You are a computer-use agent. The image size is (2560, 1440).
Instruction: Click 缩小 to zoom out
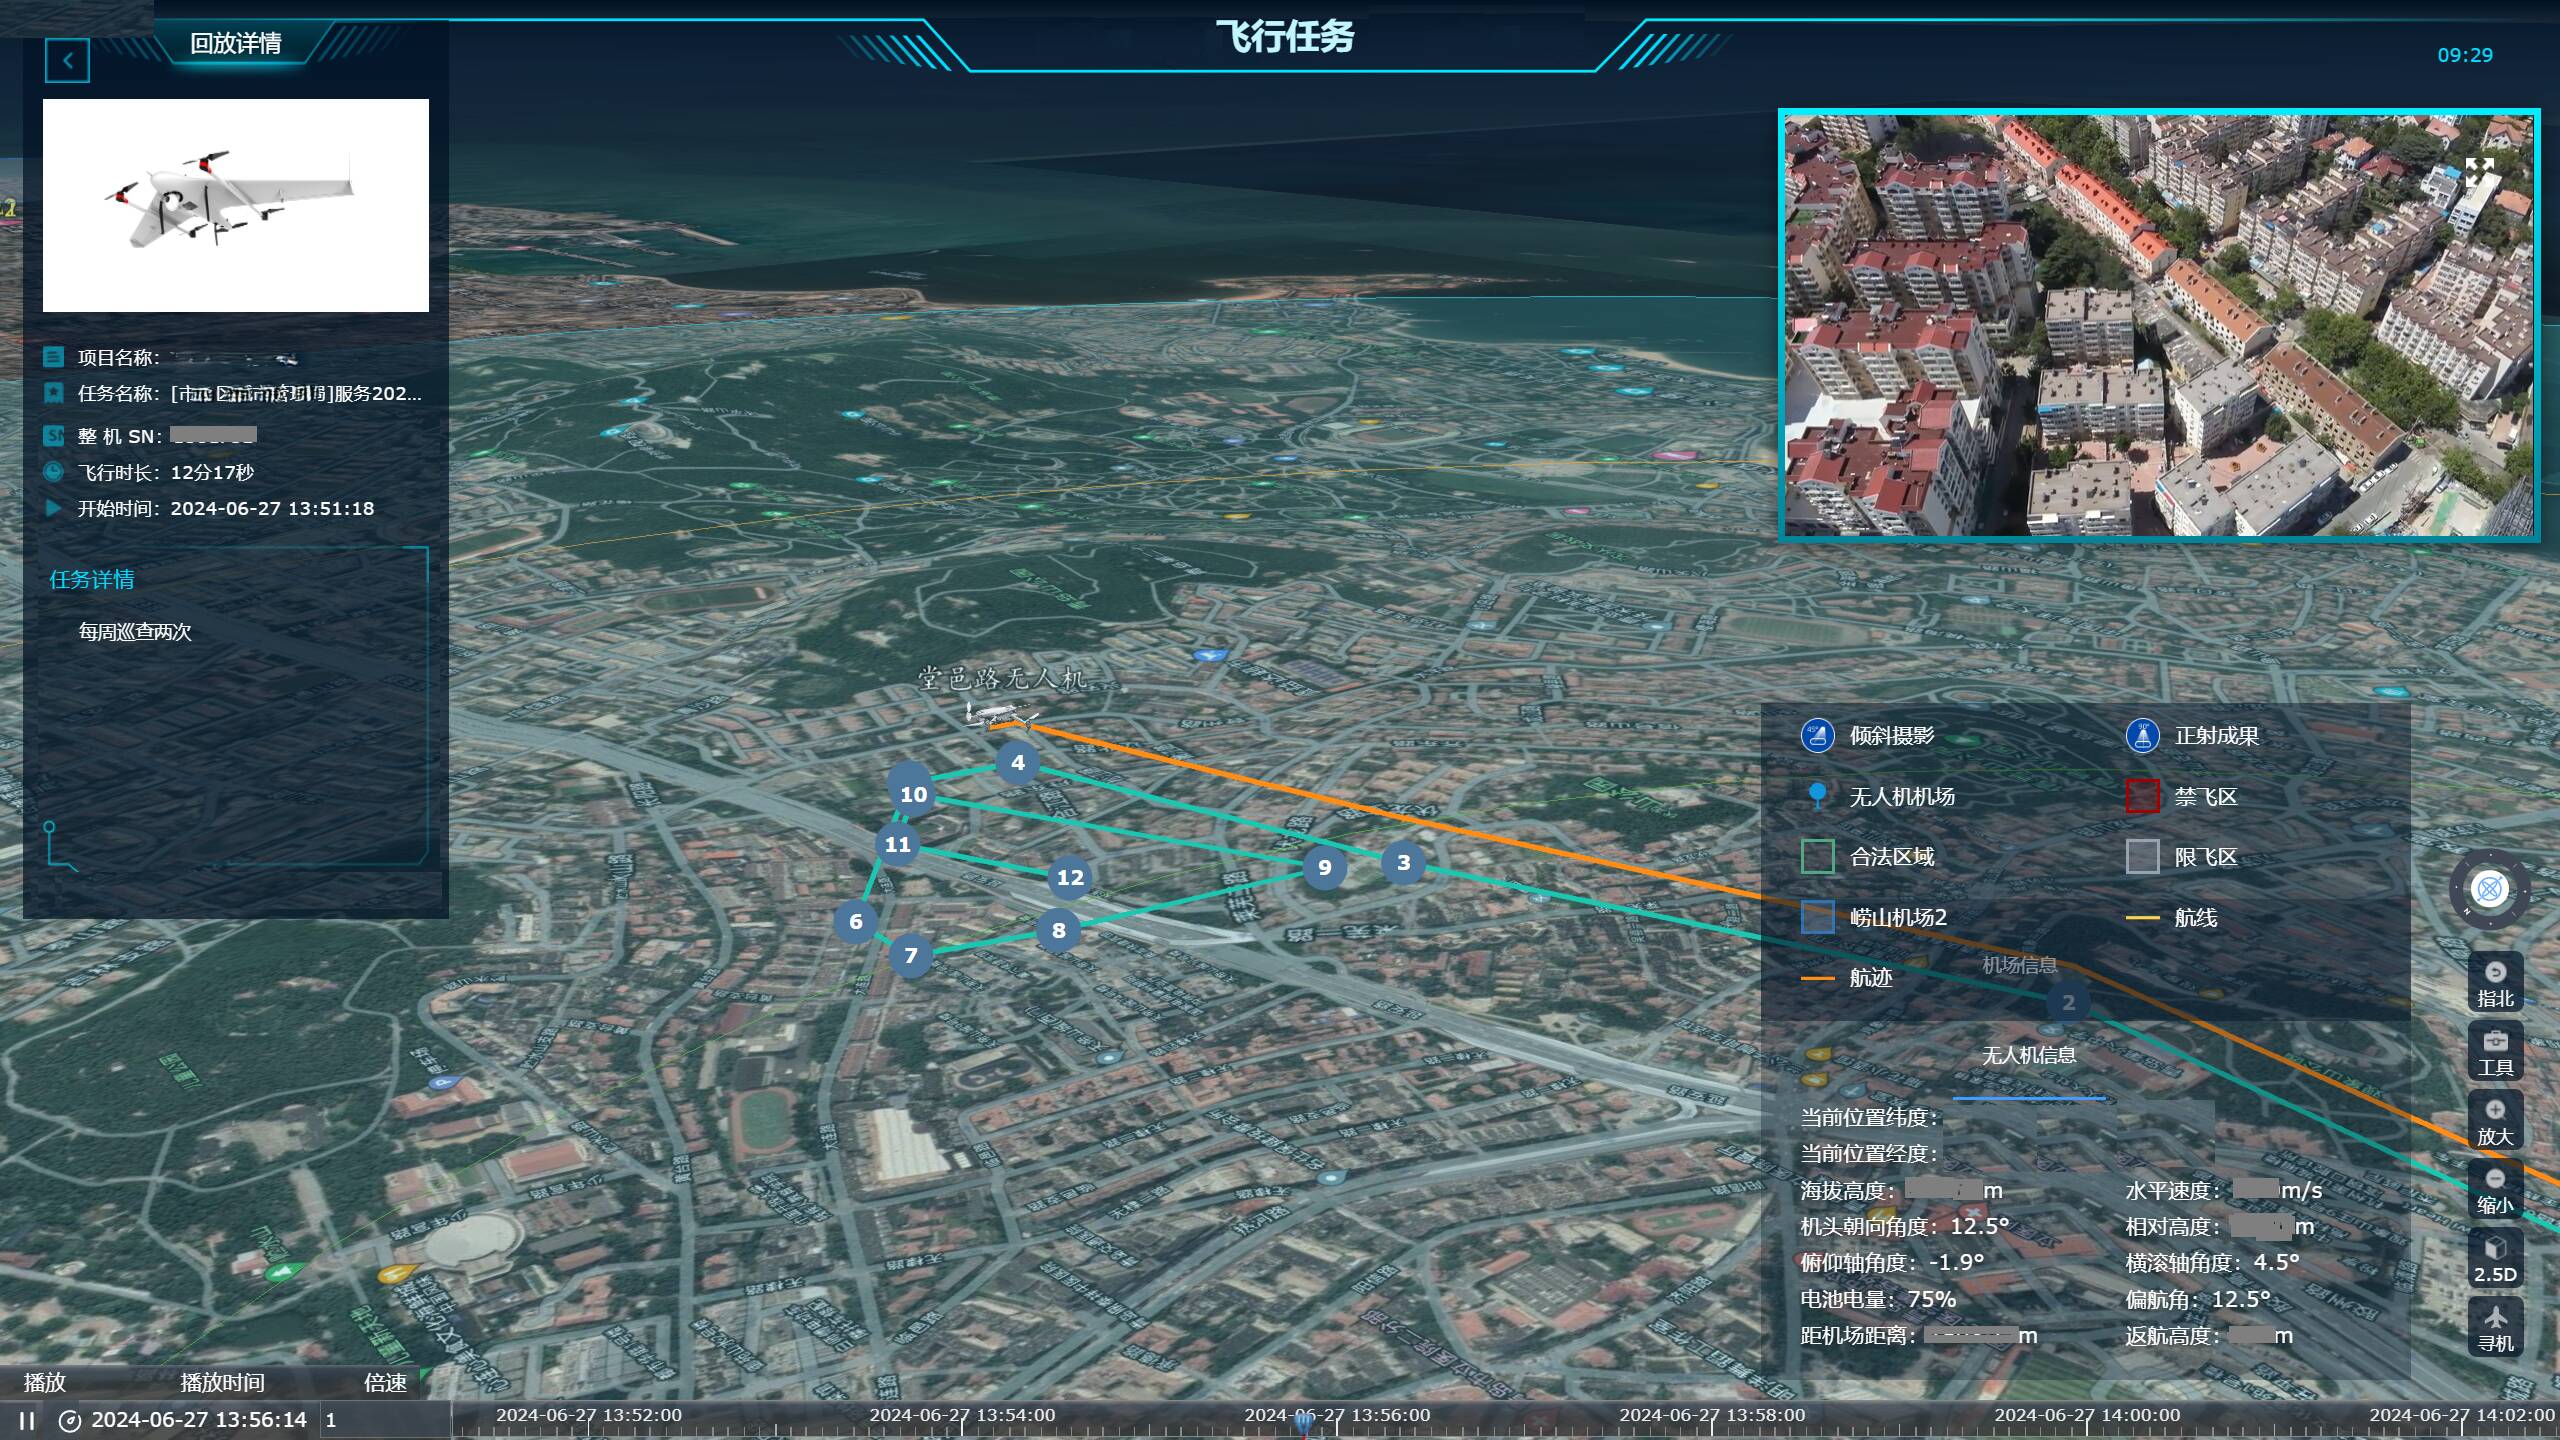(2494, 1191)
